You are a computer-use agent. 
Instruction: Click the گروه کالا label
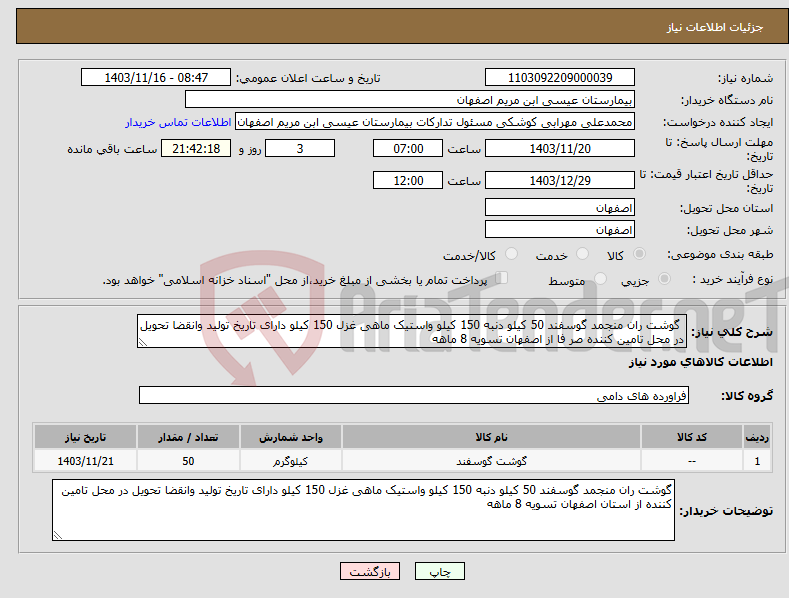pyautogui.click(x=747, y=396)
